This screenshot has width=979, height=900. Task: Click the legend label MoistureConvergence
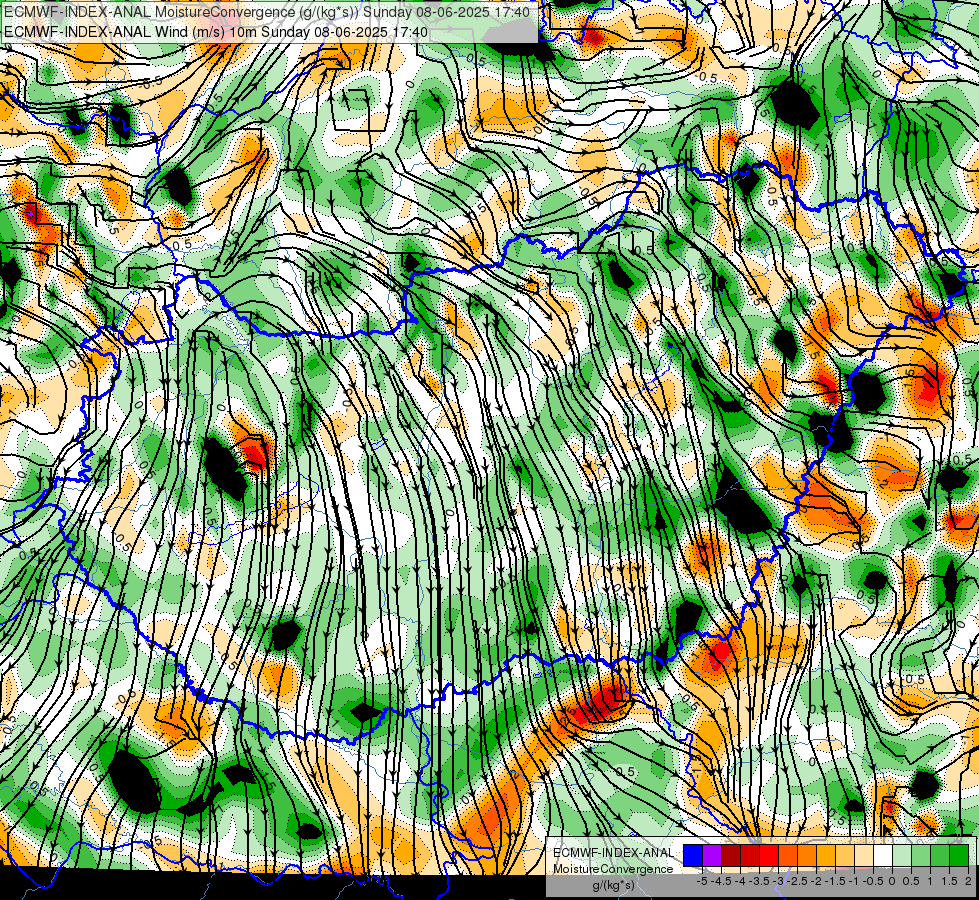613,869
